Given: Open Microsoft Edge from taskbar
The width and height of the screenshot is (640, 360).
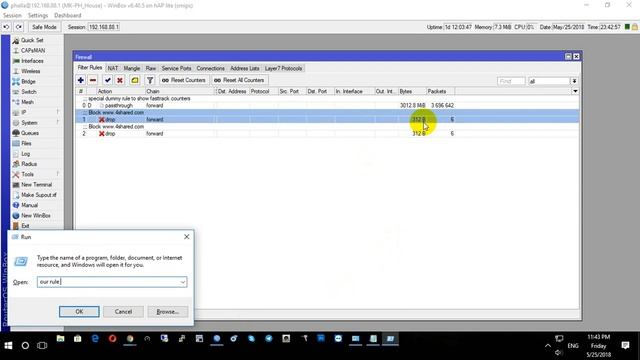Looking at the screenshot, I should point(95,339).
